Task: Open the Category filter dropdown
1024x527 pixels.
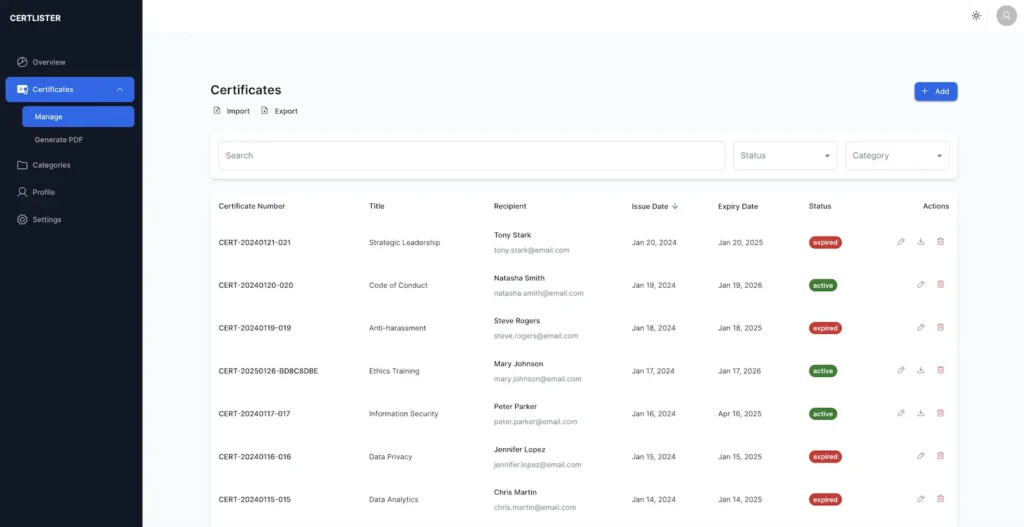Action: tap(897, 156)
